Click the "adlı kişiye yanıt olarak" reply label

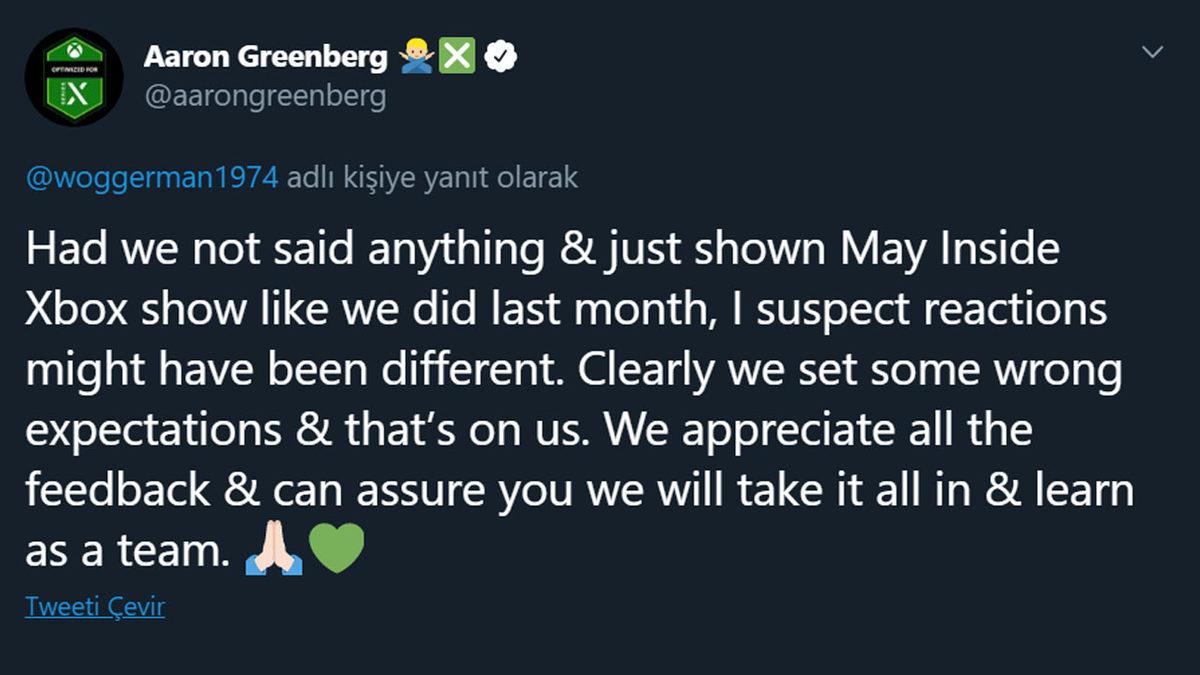(x=432, y=178)
